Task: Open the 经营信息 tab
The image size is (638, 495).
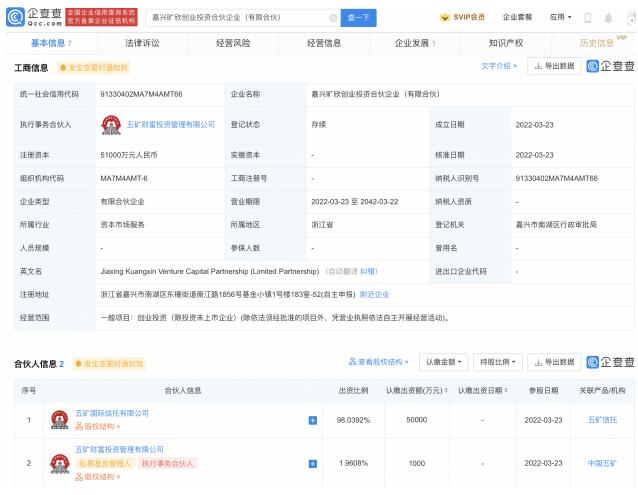Action: coord(324,43)
